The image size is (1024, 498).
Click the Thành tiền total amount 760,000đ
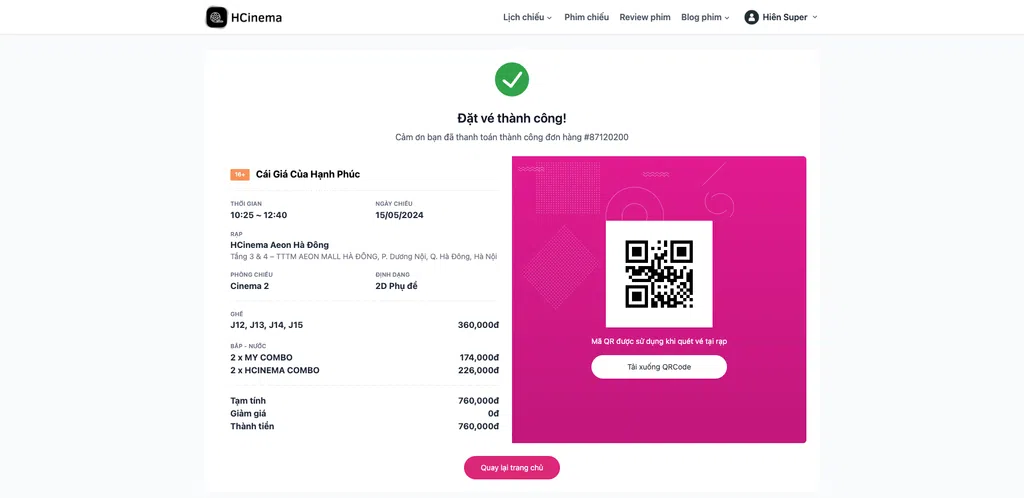click(x=479, y=426)
